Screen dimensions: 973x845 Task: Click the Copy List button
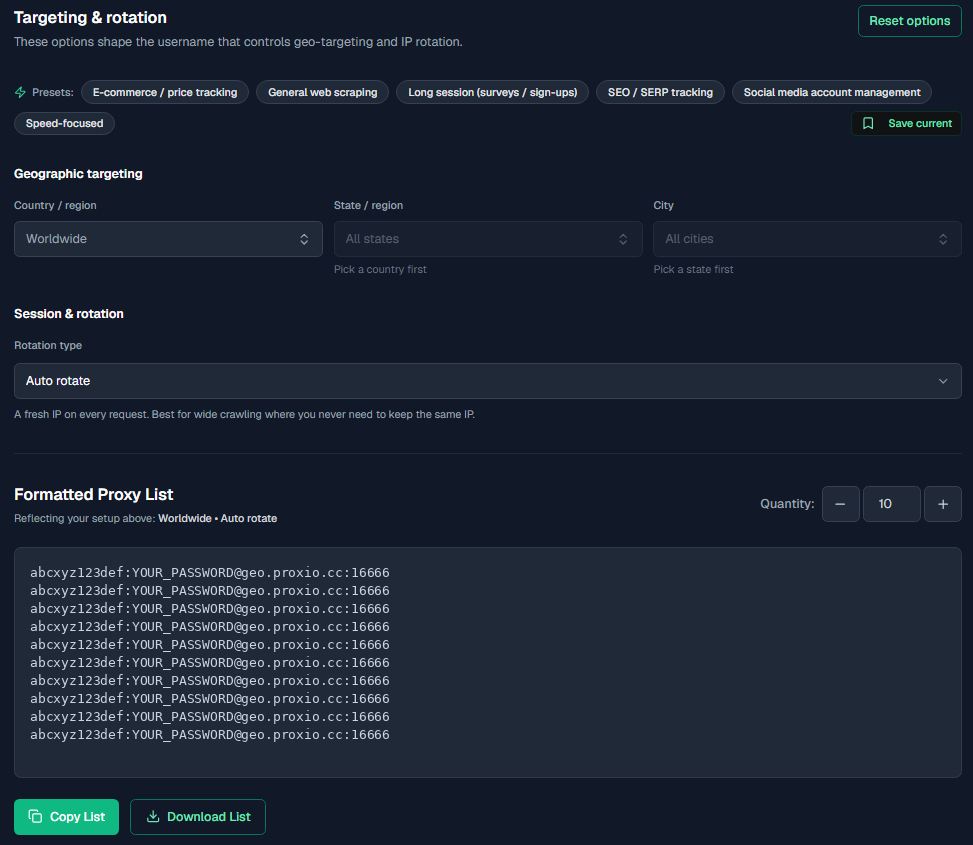tap(66, 816)
